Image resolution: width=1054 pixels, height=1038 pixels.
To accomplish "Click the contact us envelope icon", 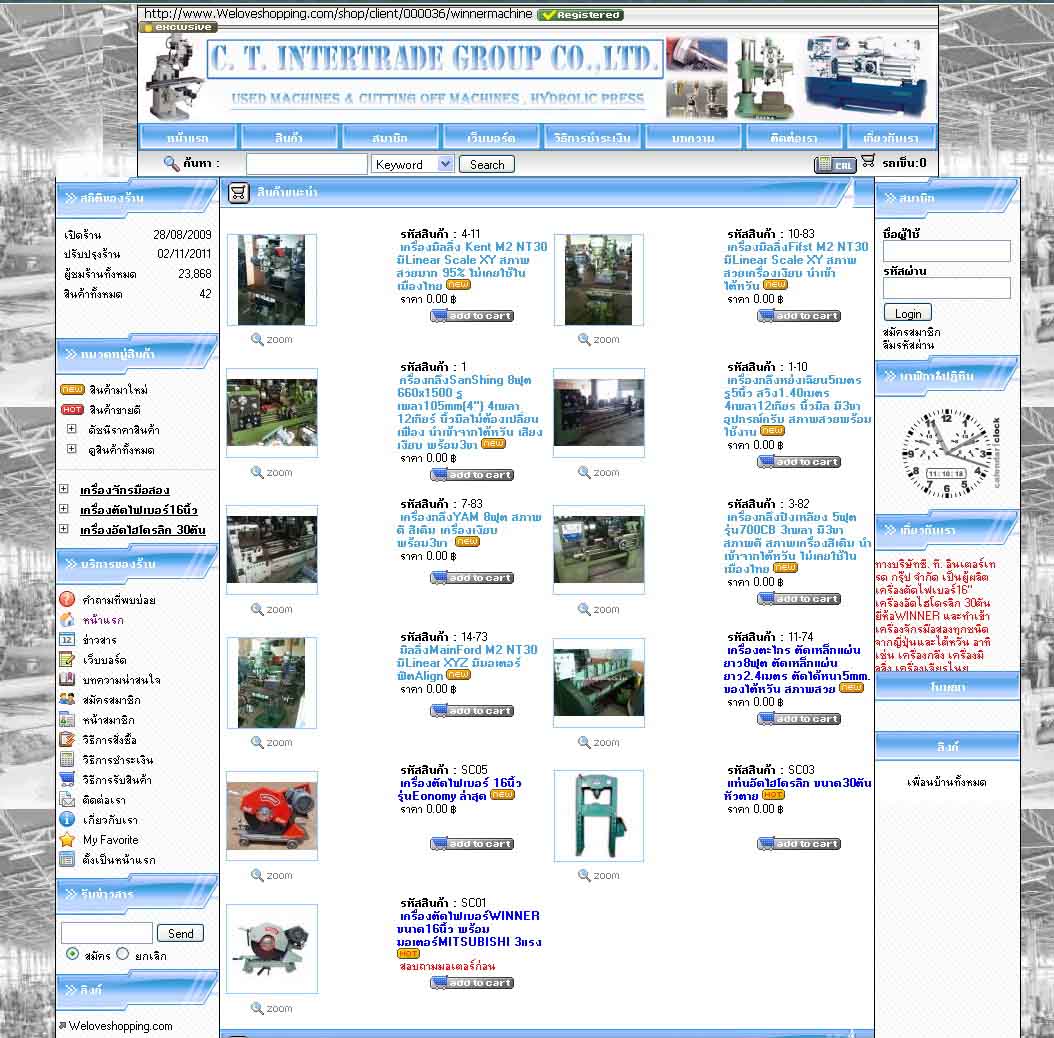I will point(67,800).
